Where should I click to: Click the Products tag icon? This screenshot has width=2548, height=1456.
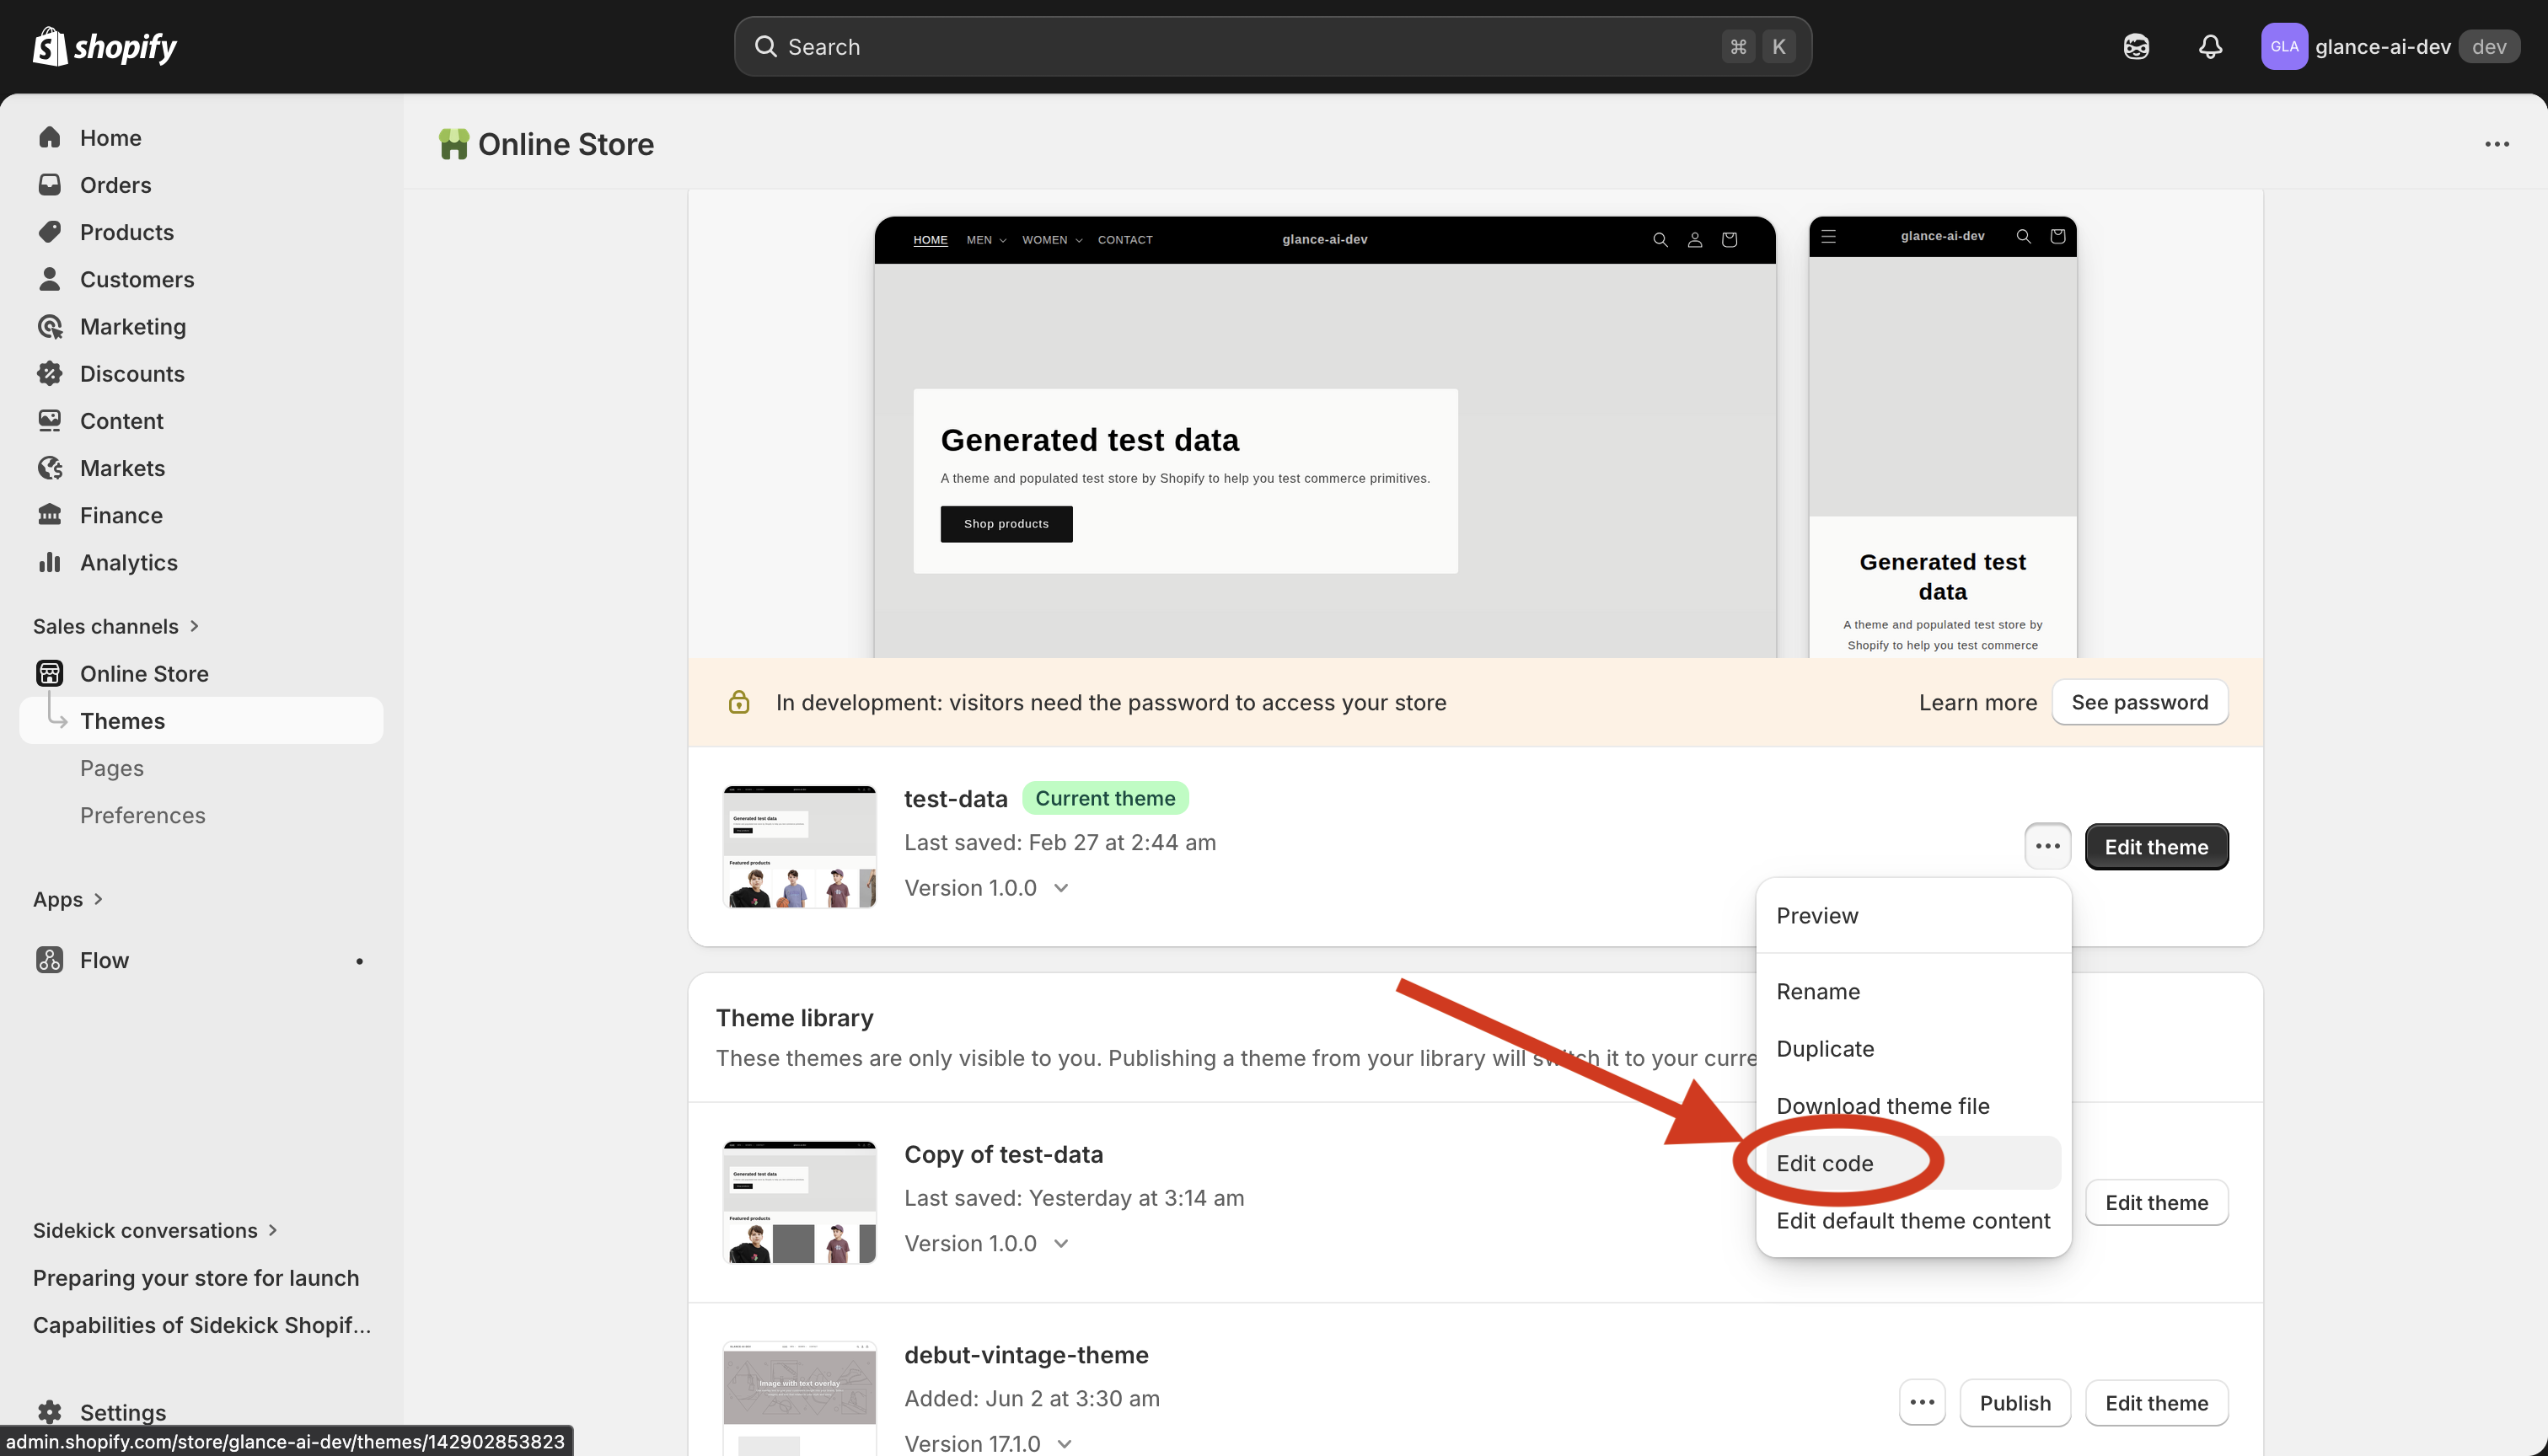[x=50, y=231]
